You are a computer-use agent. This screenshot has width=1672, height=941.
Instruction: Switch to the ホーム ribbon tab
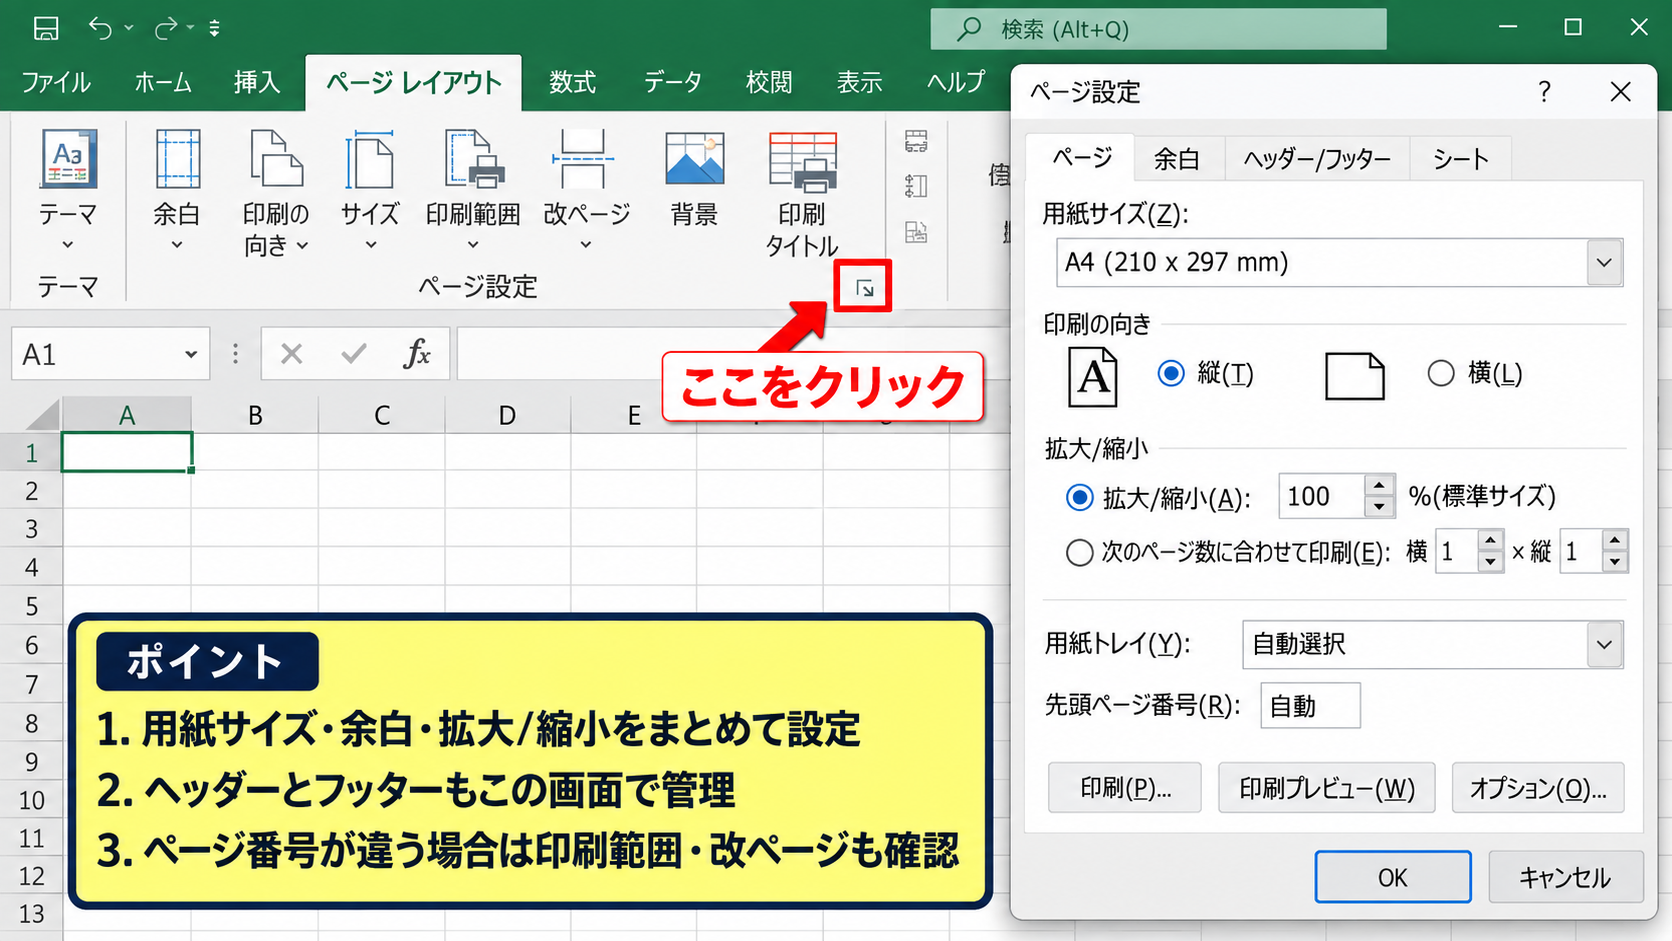tap(163, 82)
